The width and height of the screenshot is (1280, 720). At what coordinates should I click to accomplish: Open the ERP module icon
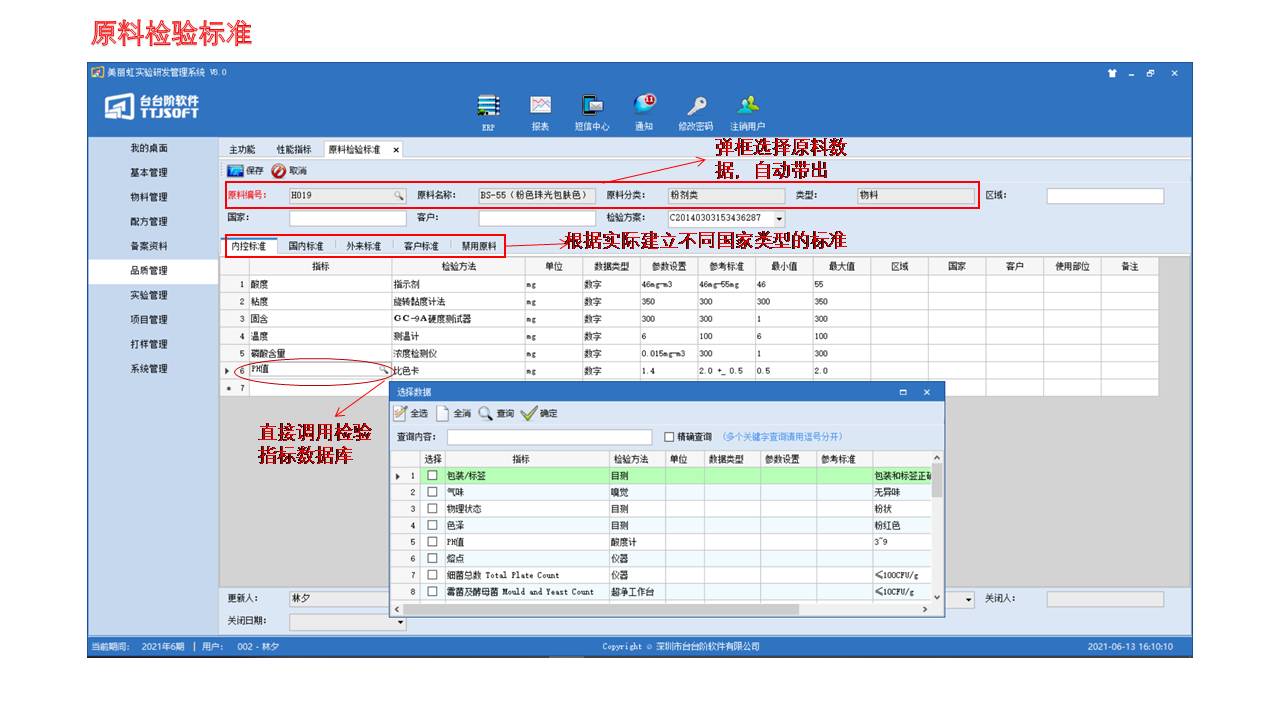[488, 105]
